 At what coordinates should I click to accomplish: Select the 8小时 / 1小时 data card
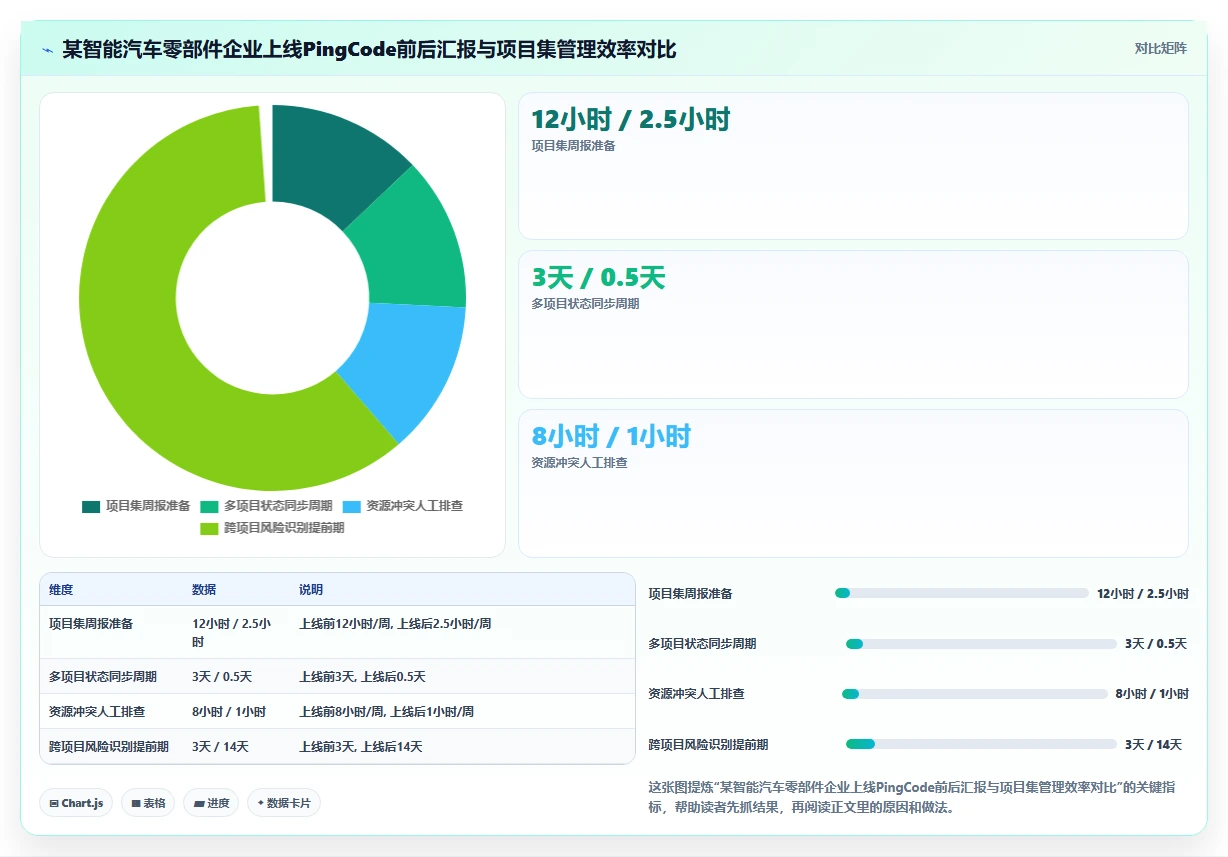click(x=853, y=483)
